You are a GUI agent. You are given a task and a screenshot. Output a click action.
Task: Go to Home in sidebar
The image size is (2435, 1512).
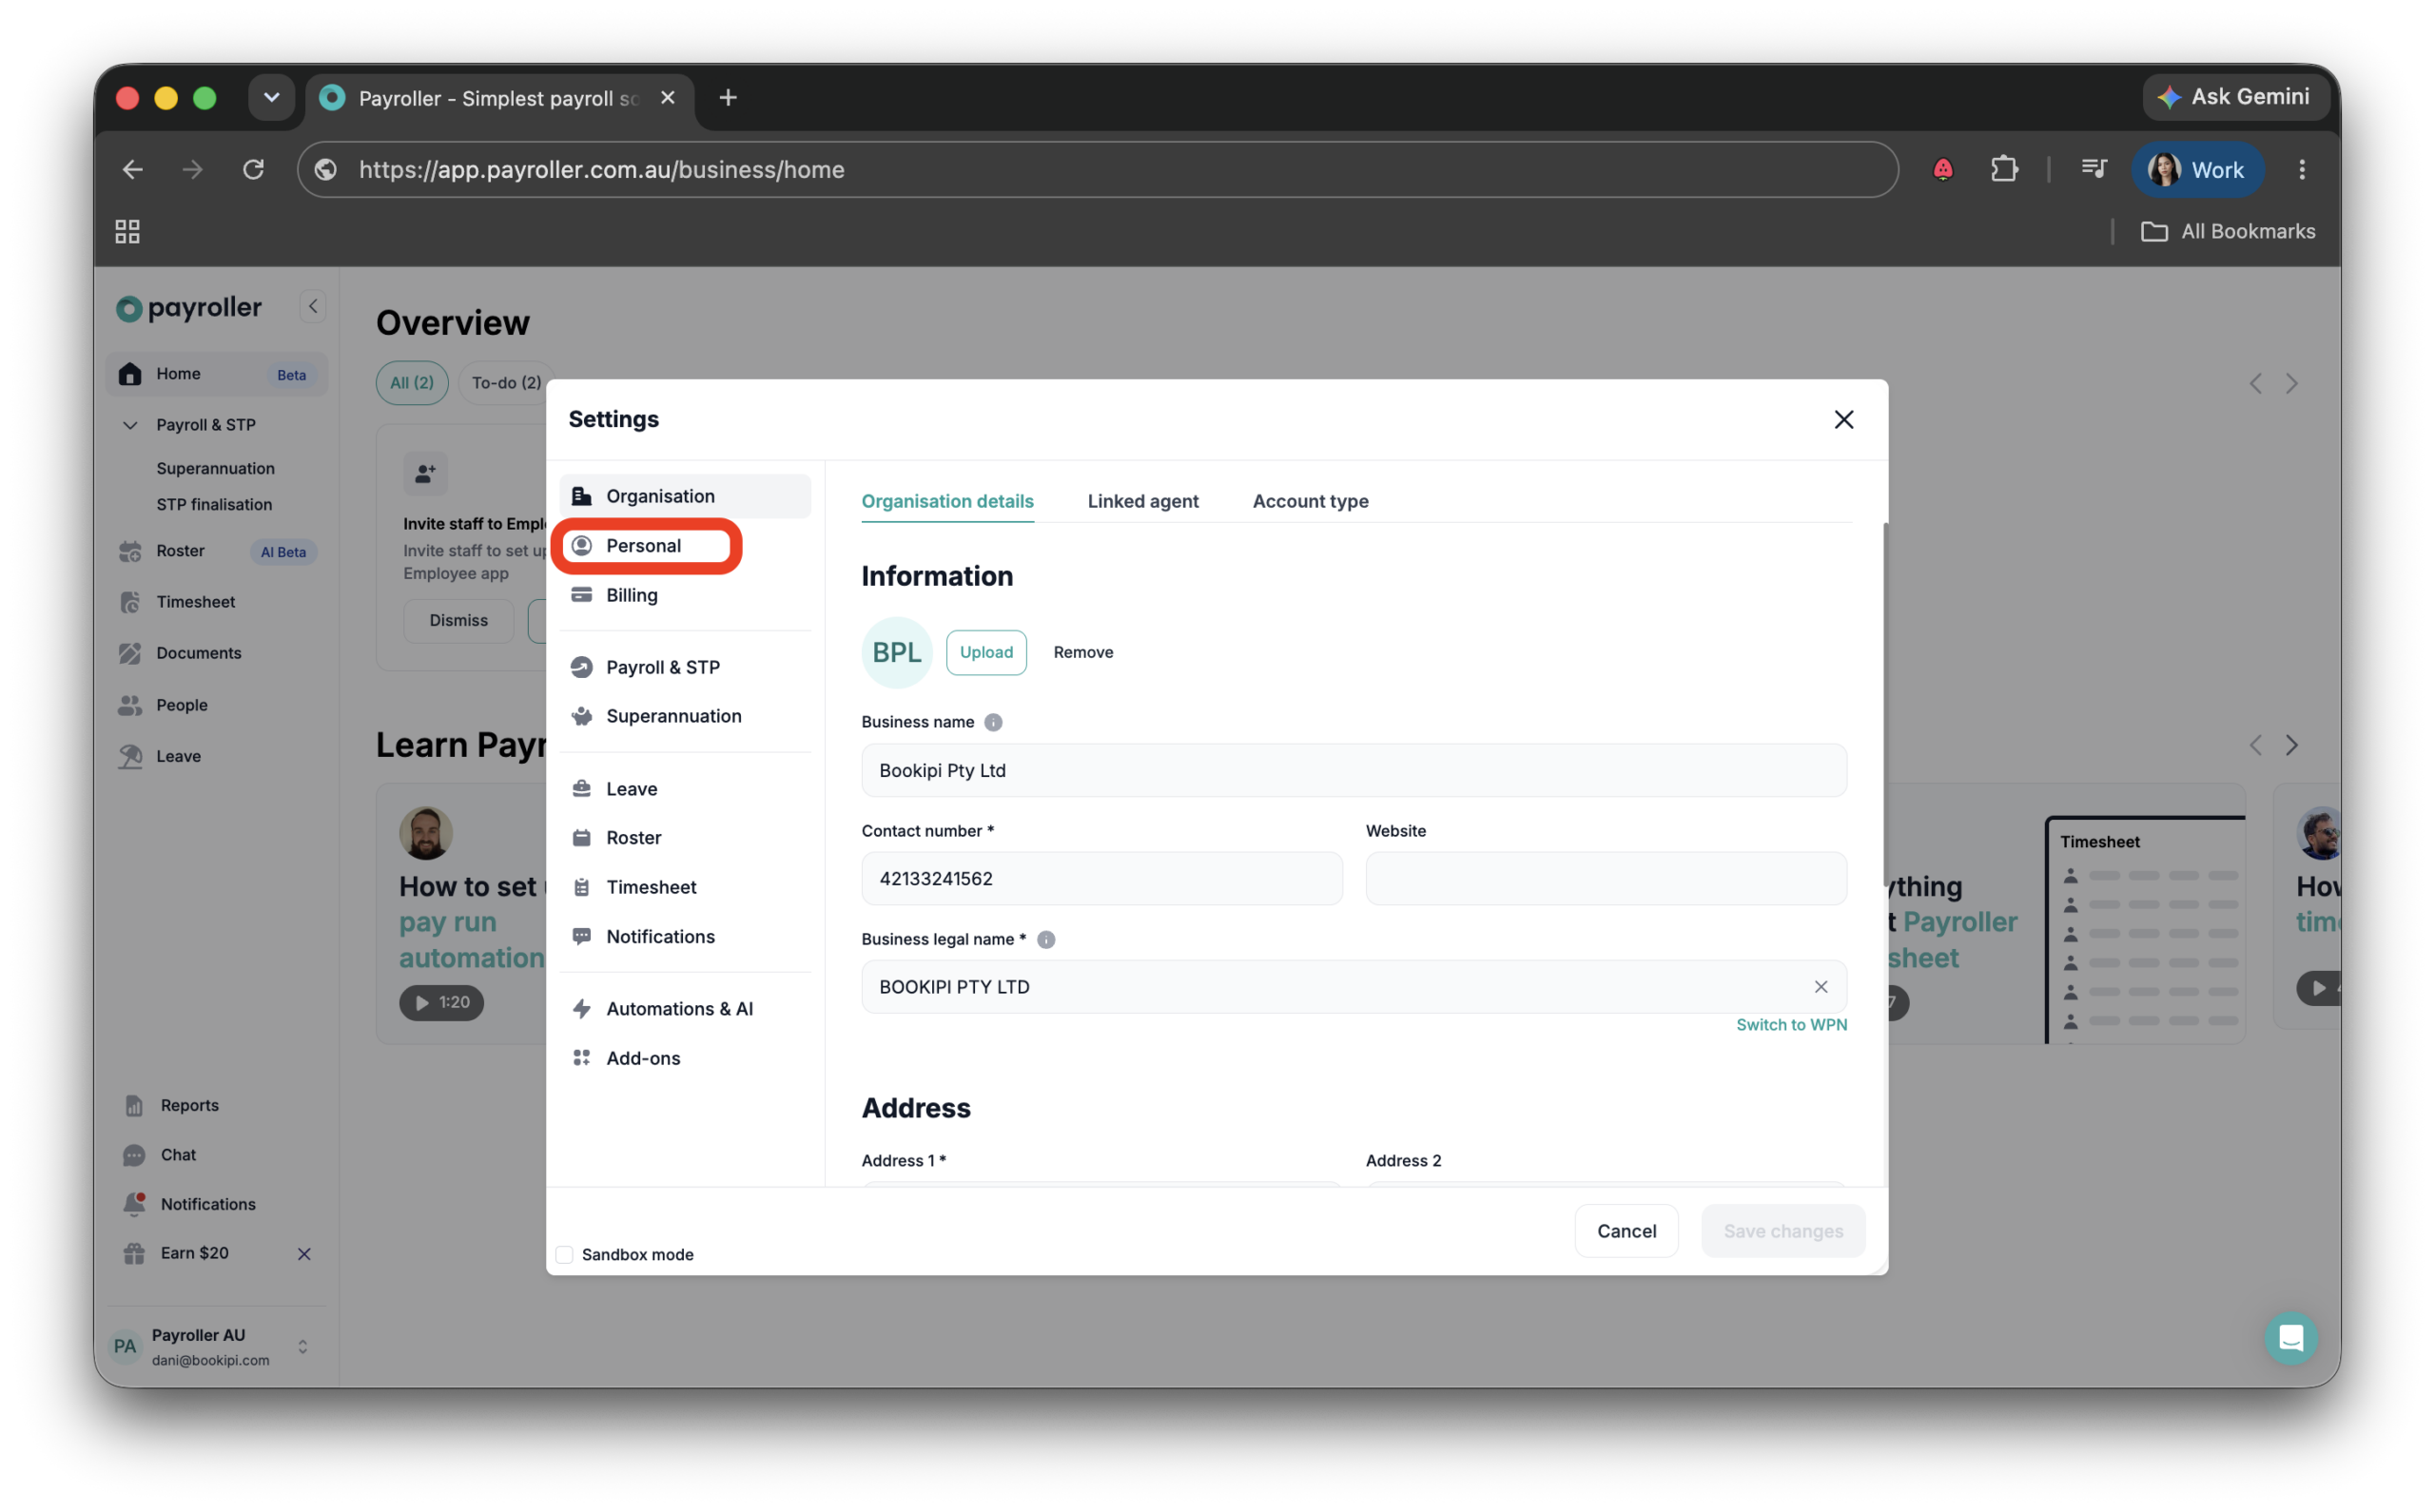click(x=216, y=374)
